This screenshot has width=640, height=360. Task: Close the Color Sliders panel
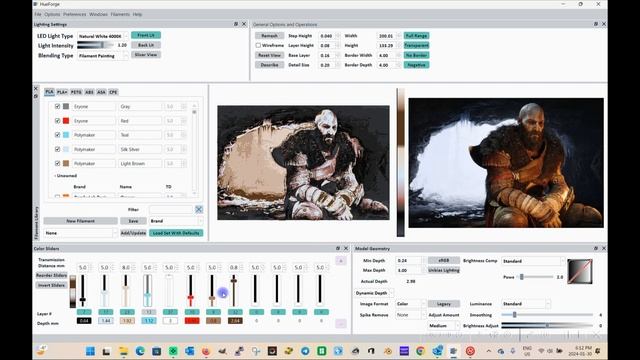click(346, 248)
